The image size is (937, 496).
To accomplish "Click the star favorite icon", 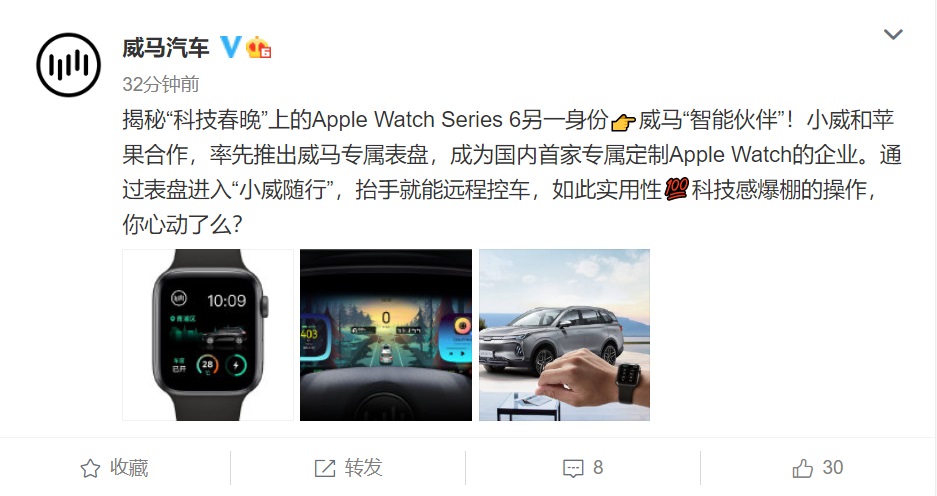I will click(x=90, y=469).
